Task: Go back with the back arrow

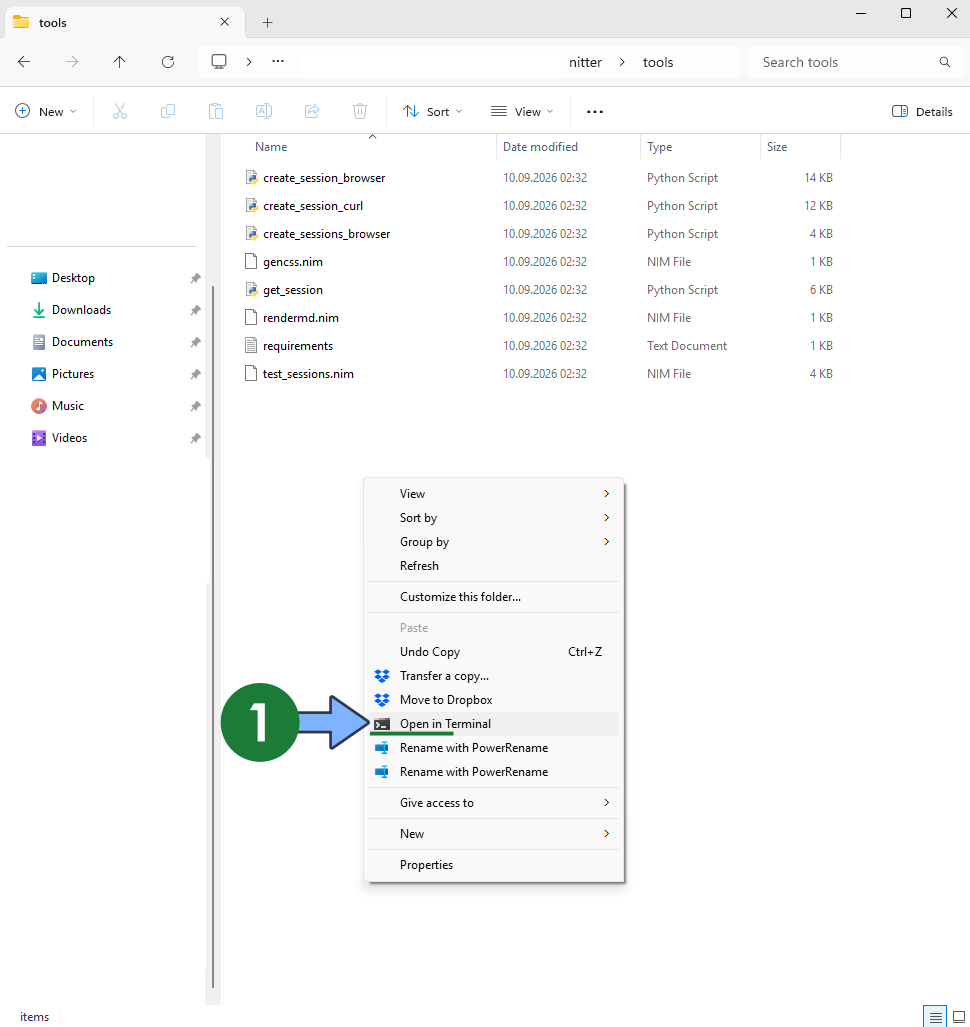Action: [x=24, y=62]
